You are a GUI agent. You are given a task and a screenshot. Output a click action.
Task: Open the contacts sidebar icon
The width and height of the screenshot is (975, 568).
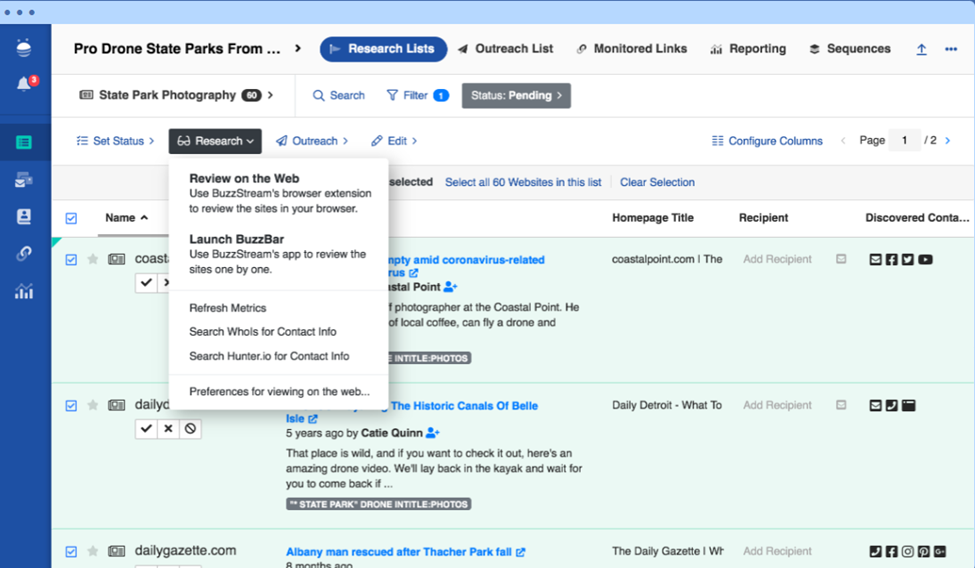pyautogui.click(x=24, y=216)
